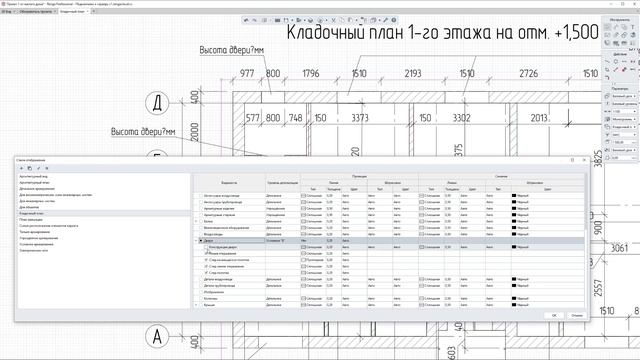Maximize the display styles dialog
Viewport: 640px width, 360px height.
572,160
